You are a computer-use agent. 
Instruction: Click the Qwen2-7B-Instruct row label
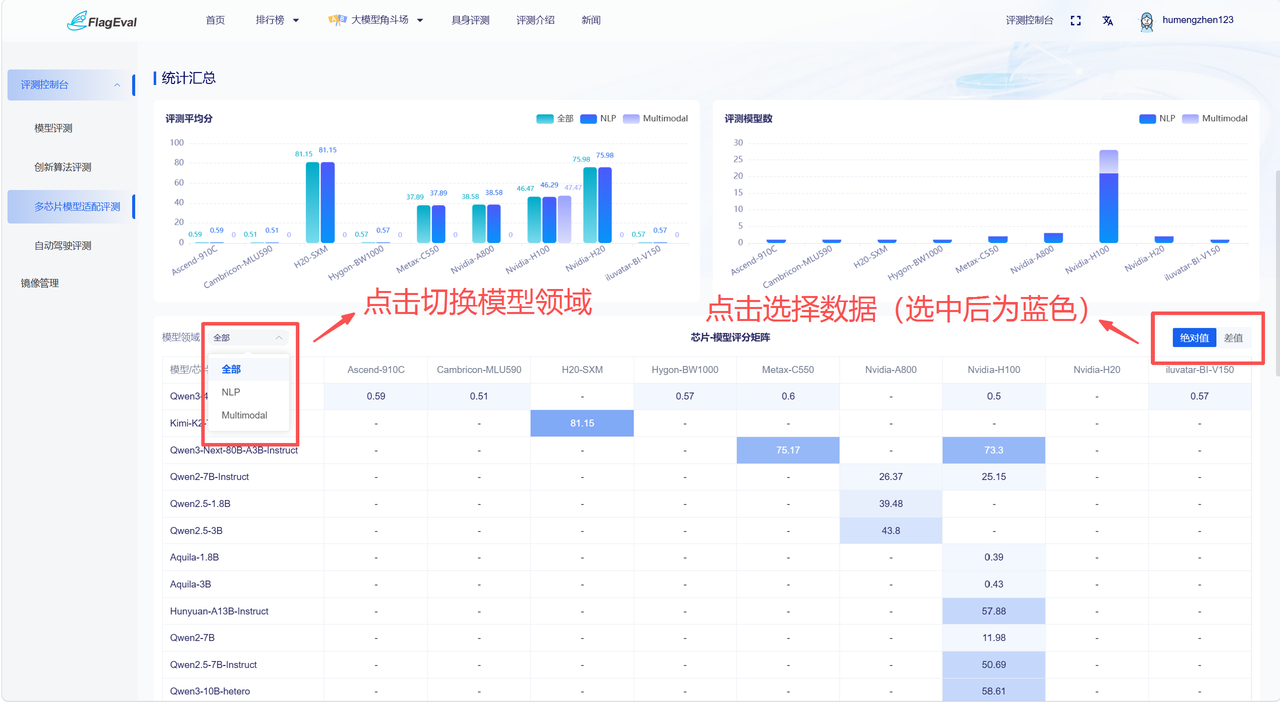[x=210, y=477]
